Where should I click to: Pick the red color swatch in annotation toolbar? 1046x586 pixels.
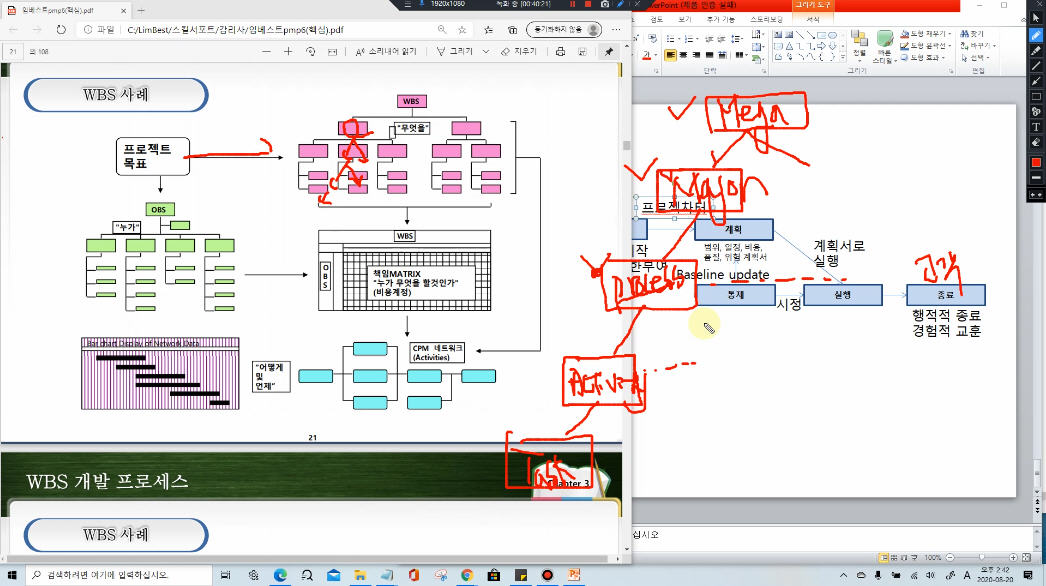pos(1035,162)
